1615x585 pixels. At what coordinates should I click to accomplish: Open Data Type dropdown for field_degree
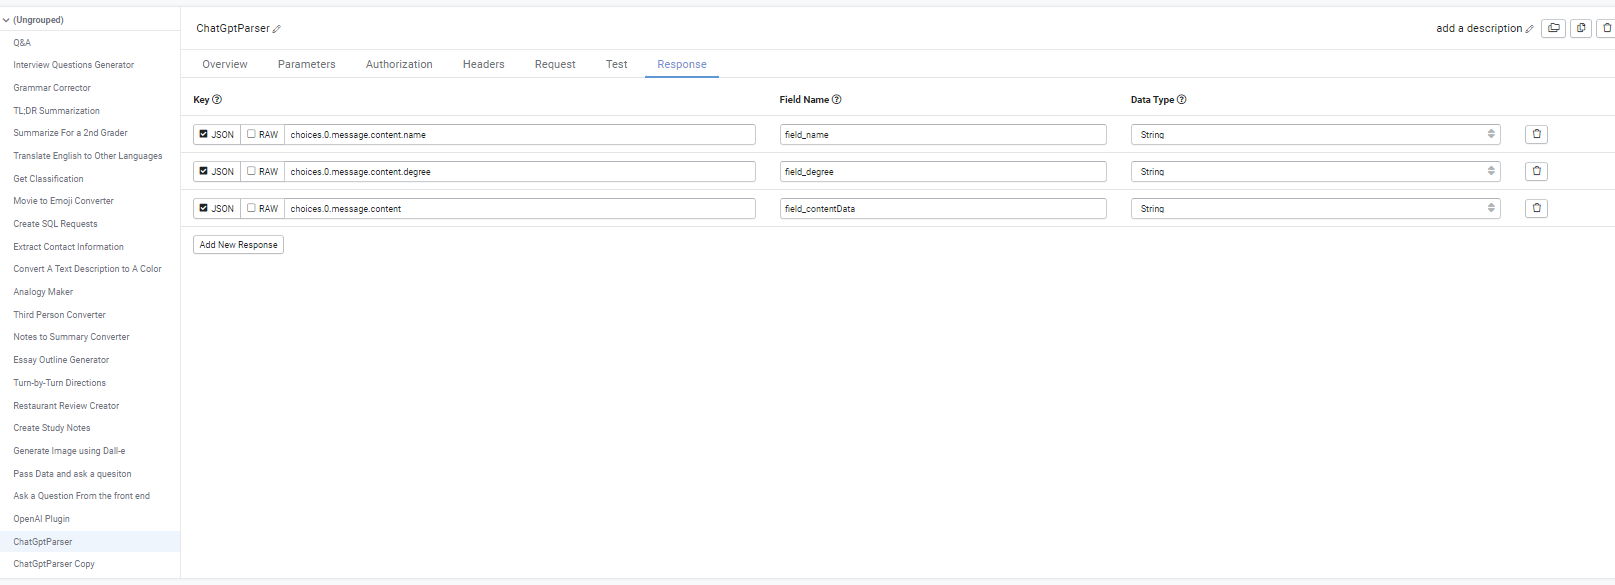coord(1316,171)
